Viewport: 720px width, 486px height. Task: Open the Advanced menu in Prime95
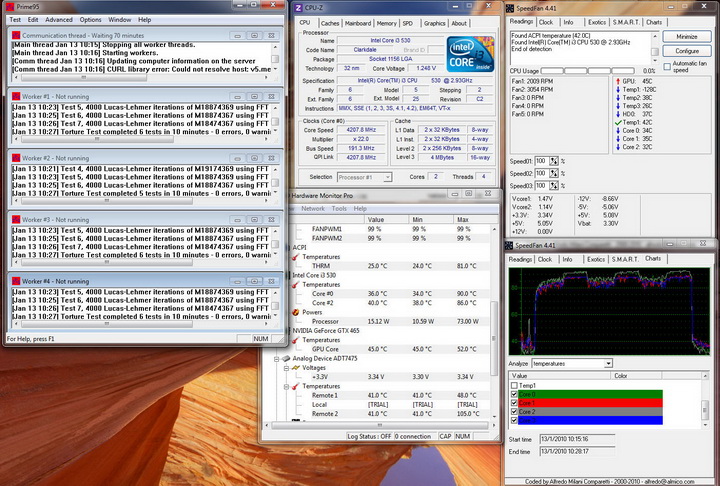58,19
